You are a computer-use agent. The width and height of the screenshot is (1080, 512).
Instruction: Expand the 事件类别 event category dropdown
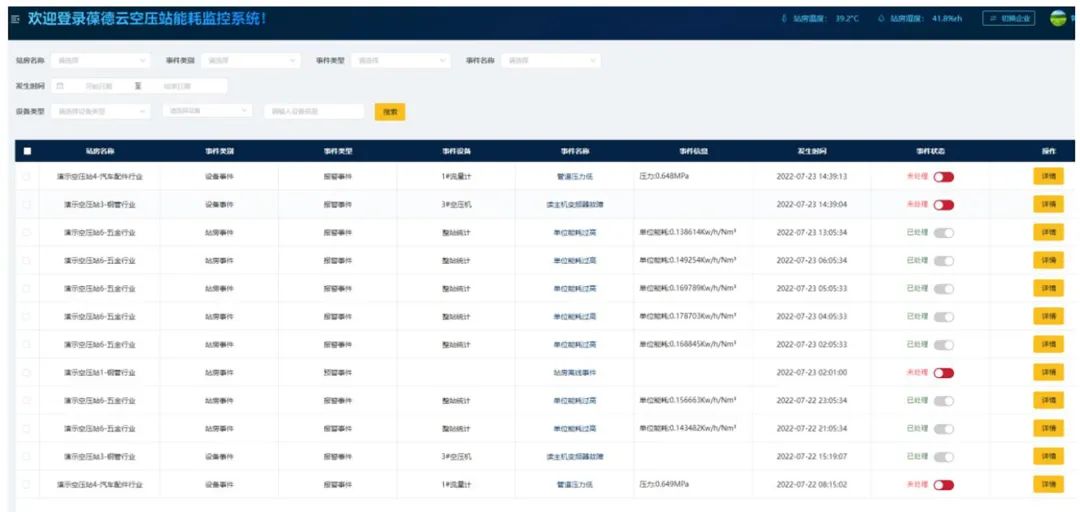[x=250, y=60]
